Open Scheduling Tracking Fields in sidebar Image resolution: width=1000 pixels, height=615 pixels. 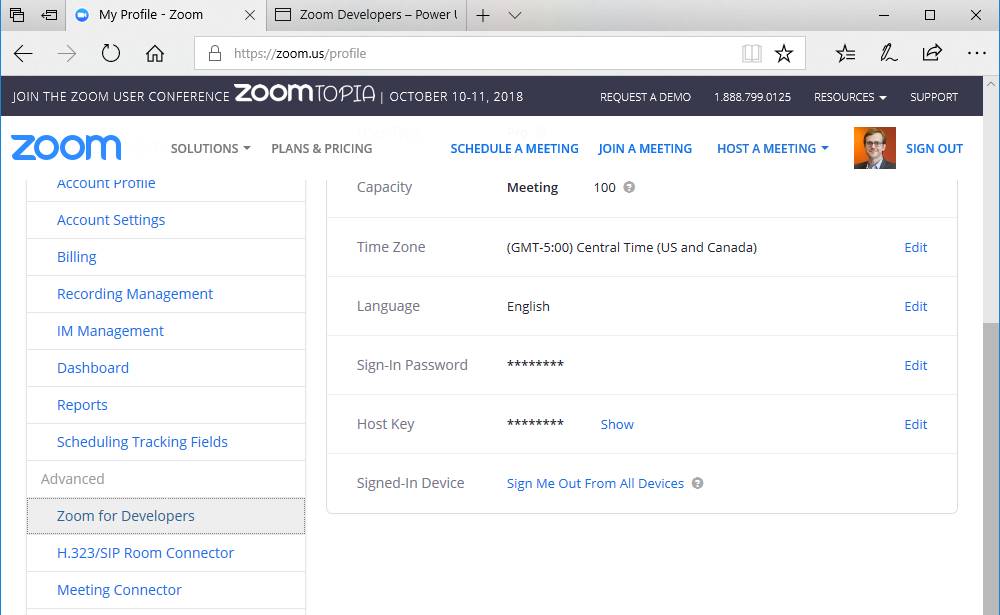(142, 442)
